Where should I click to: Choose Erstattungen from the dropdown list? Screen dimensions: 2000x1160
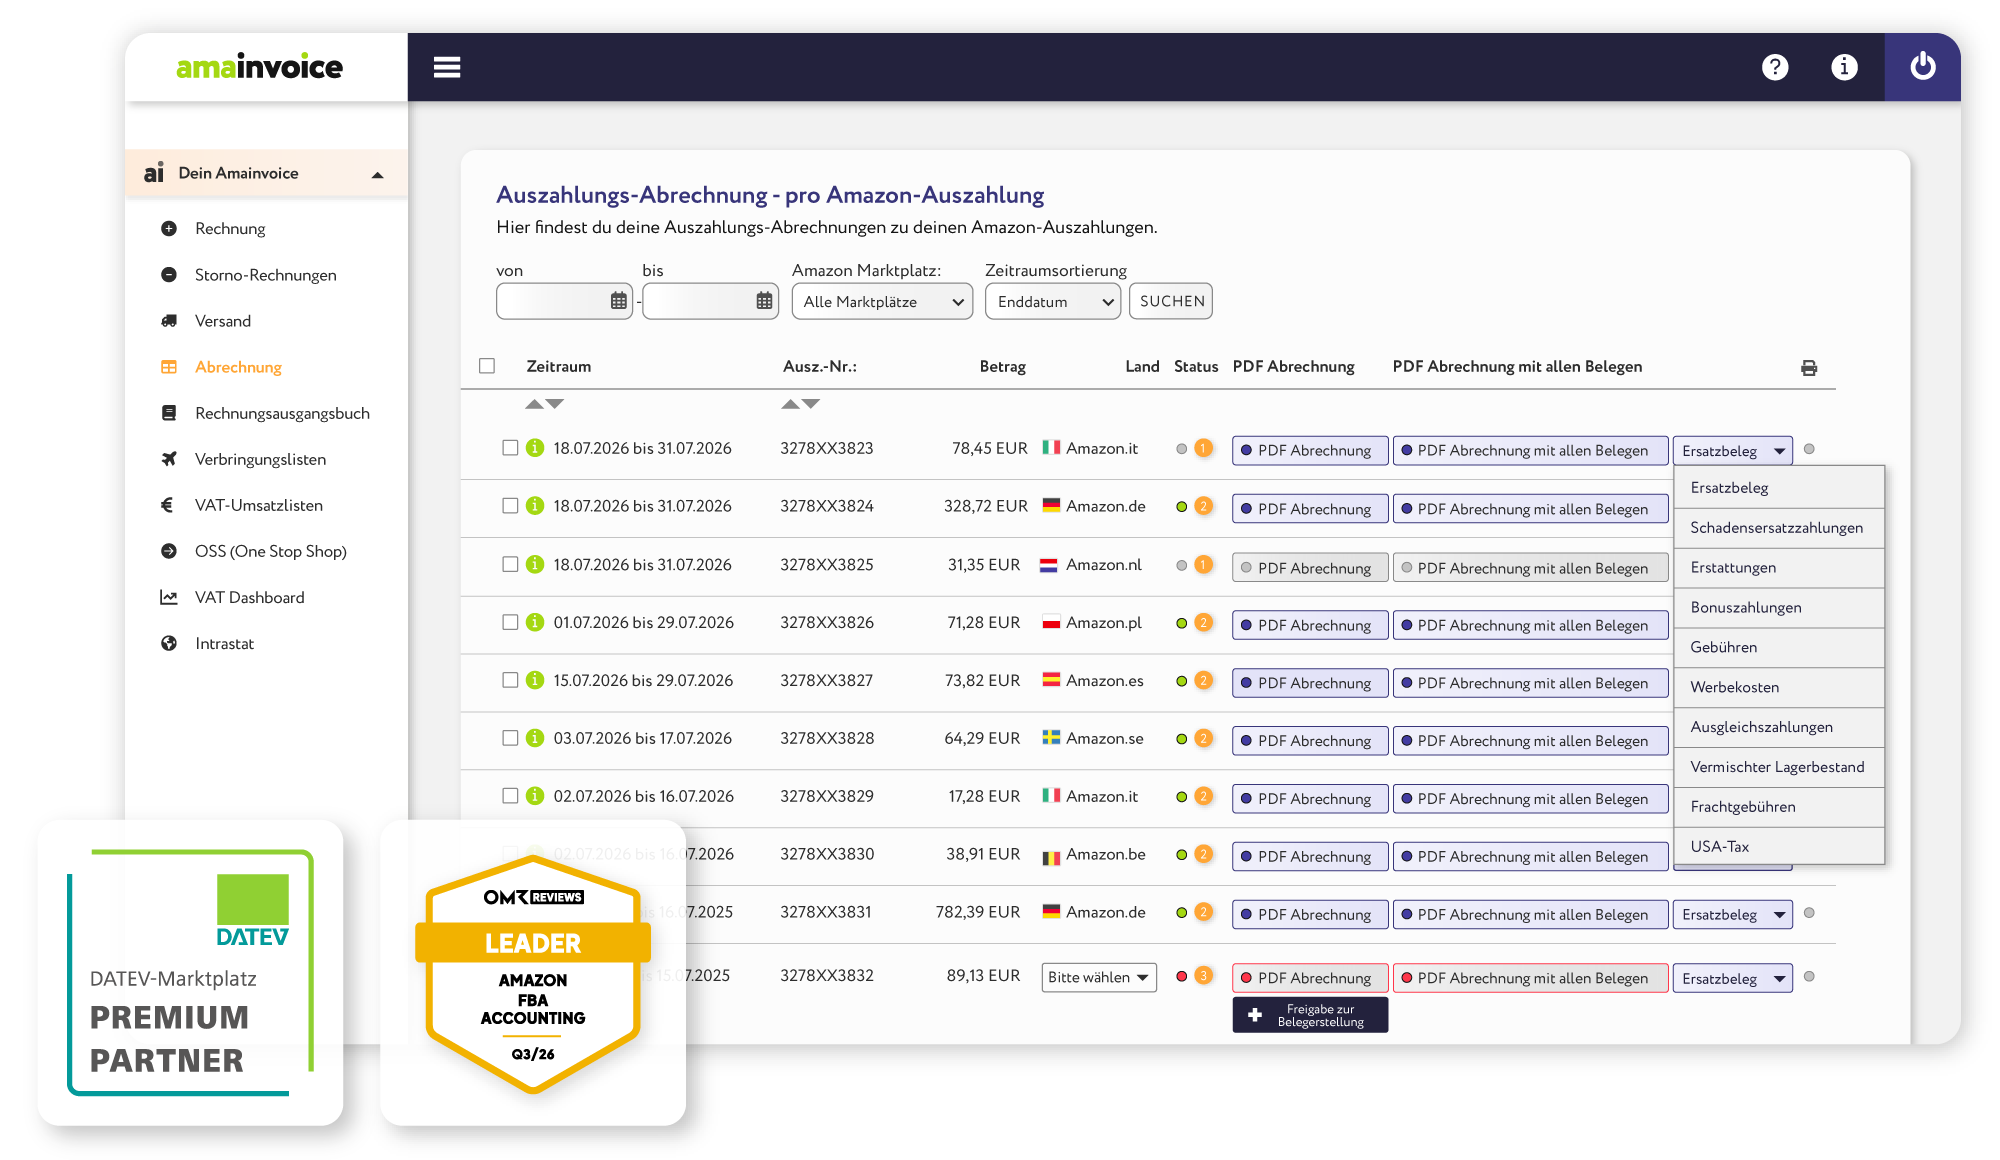[1779, 567]
